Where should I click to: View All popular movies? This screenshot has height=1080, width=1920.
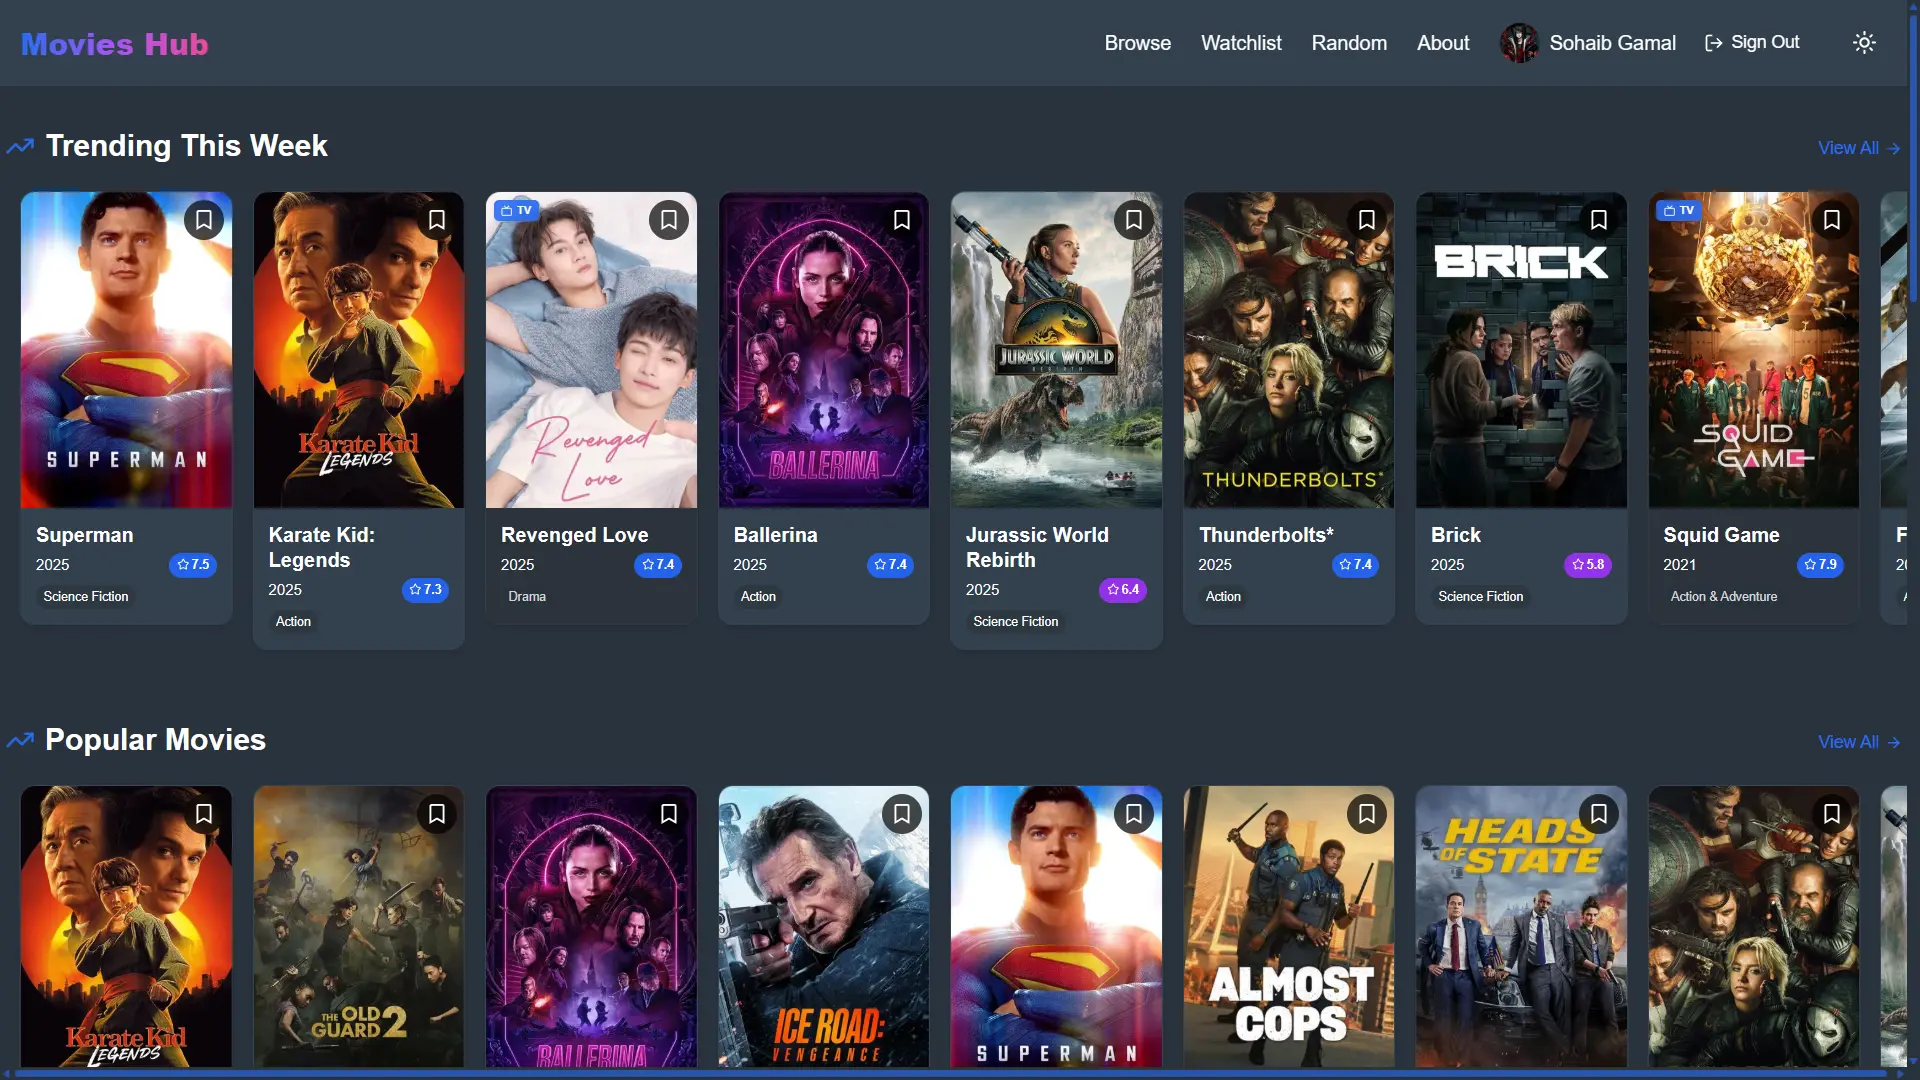coord(1859,742)
